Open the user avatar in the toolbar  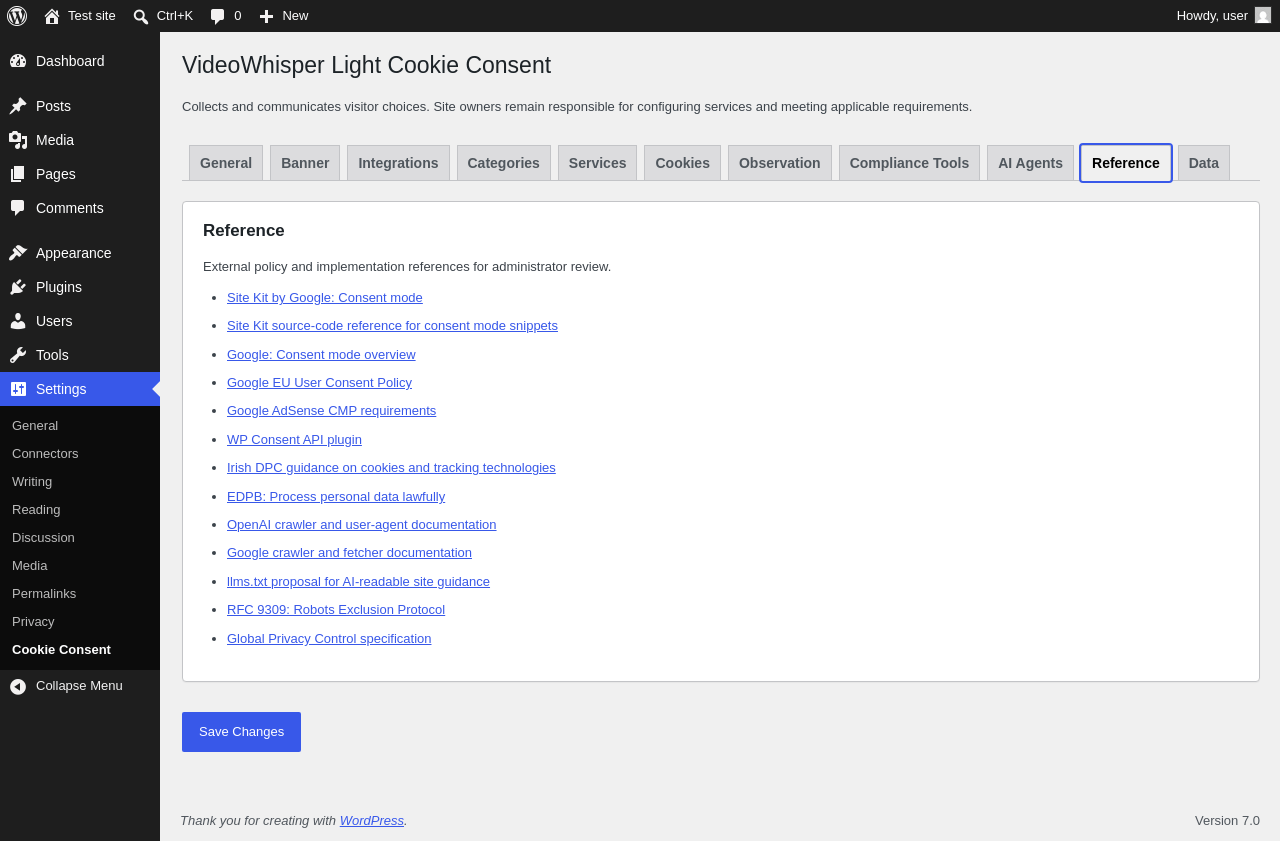click(x=1263, y=15)
